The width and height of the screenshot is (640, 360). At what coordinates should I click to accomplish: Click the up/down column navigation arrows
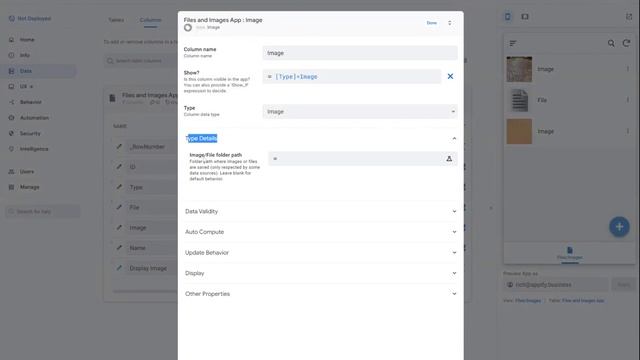[x=449, y=23]
